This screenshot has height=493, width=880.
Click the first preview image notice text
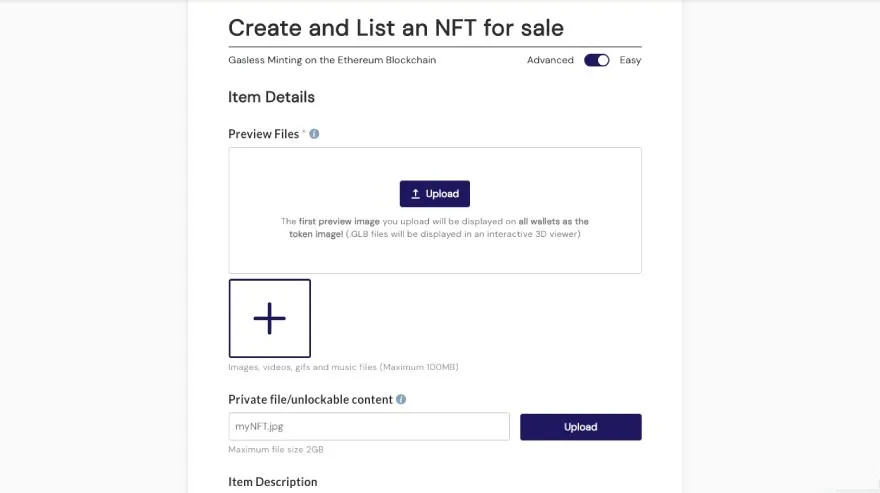(x=435, y=227)
